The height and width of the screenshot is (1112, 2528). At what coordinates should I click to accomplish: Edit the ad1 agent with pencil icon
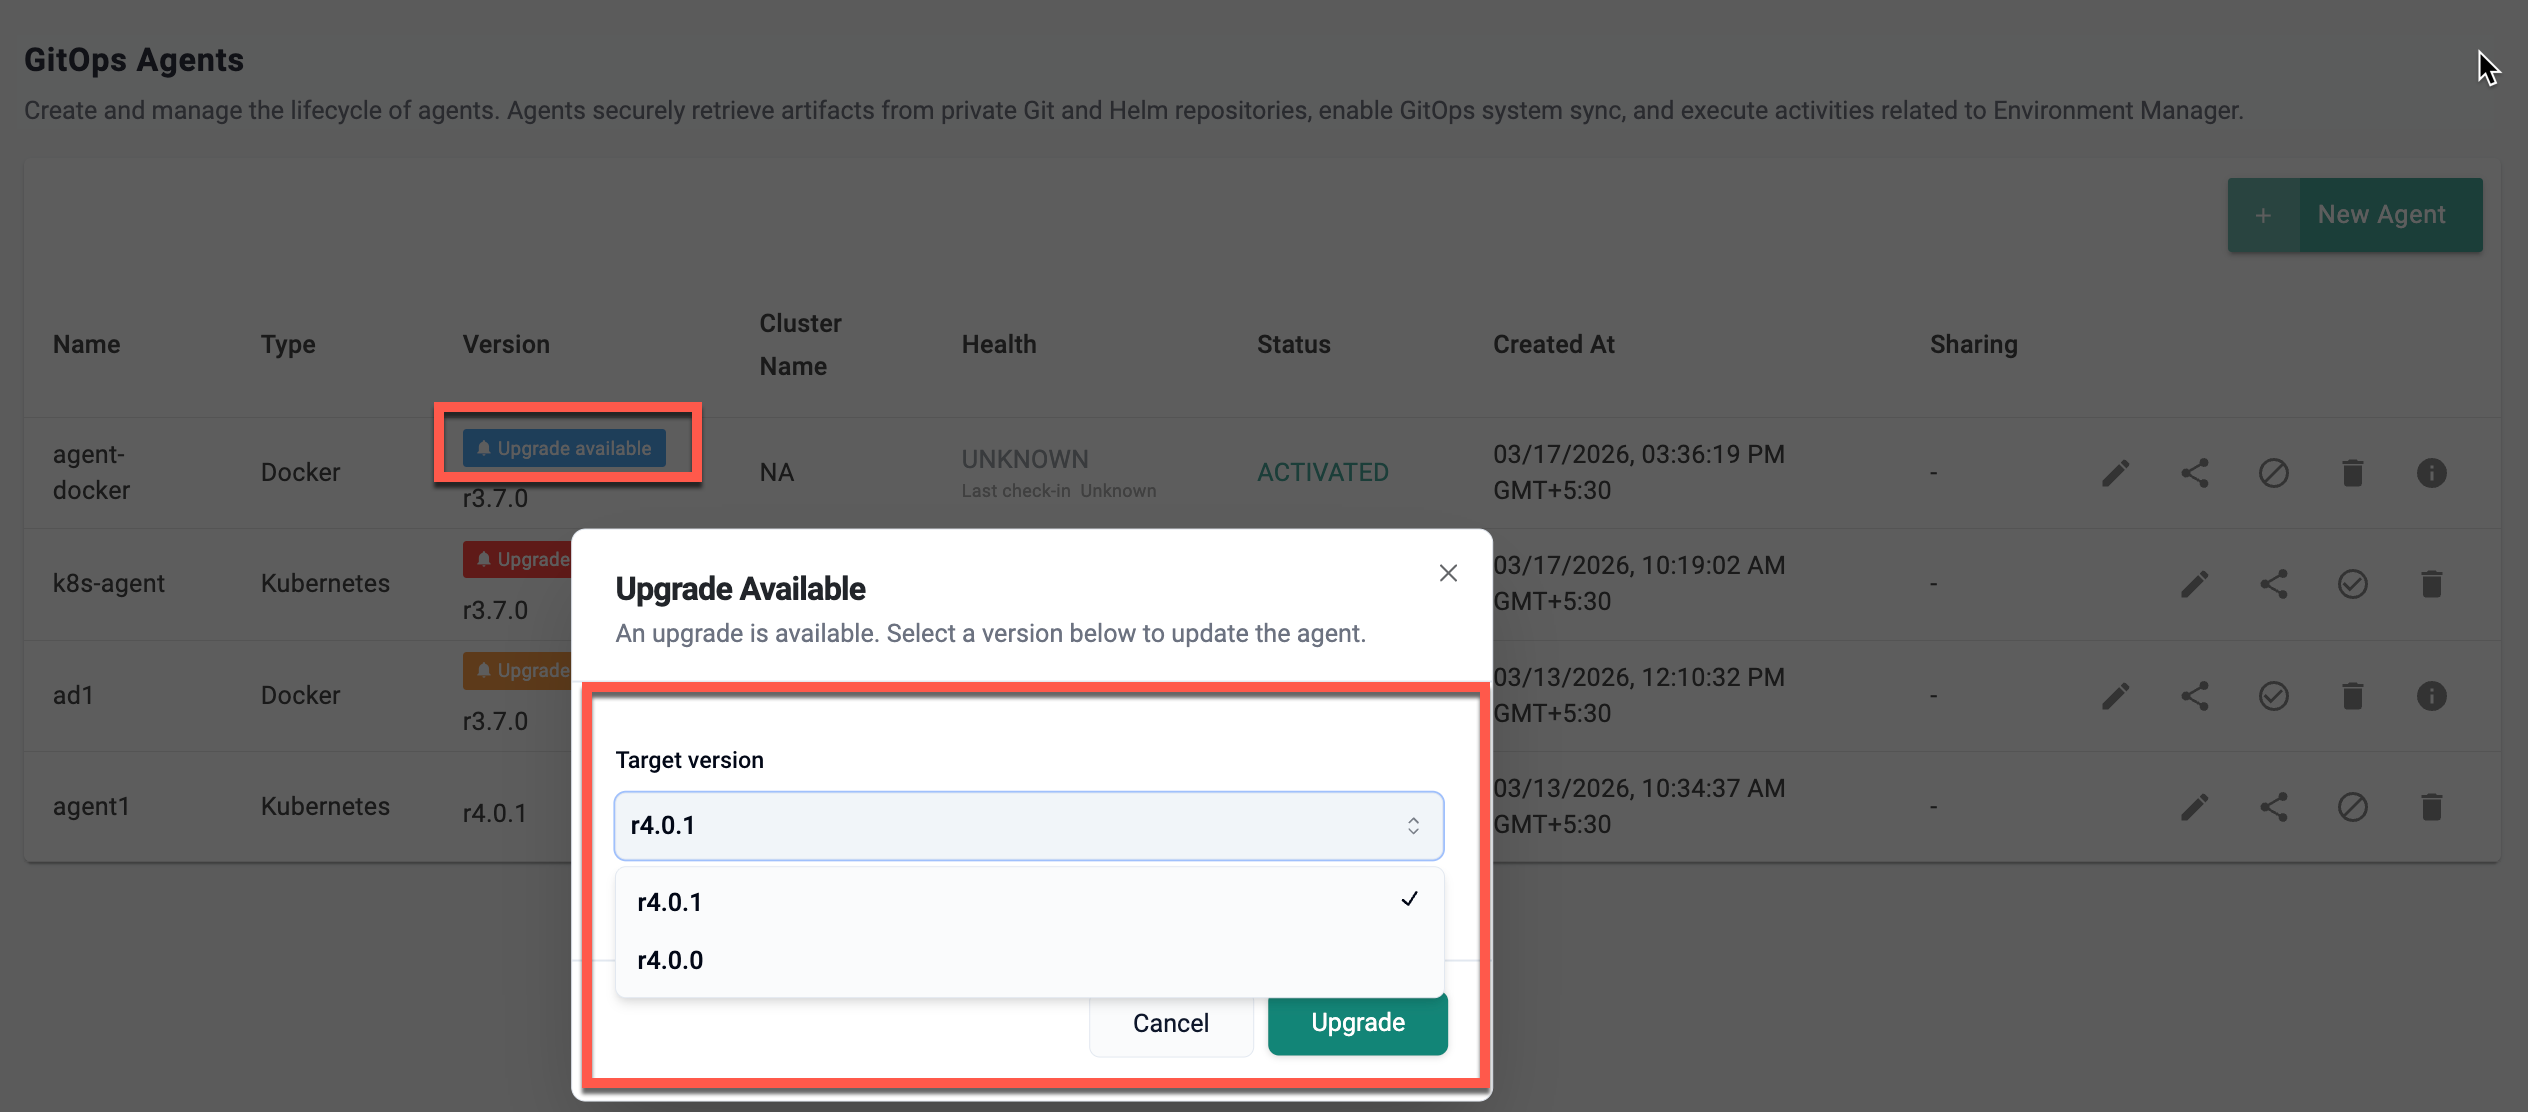tap(2115, 696)
